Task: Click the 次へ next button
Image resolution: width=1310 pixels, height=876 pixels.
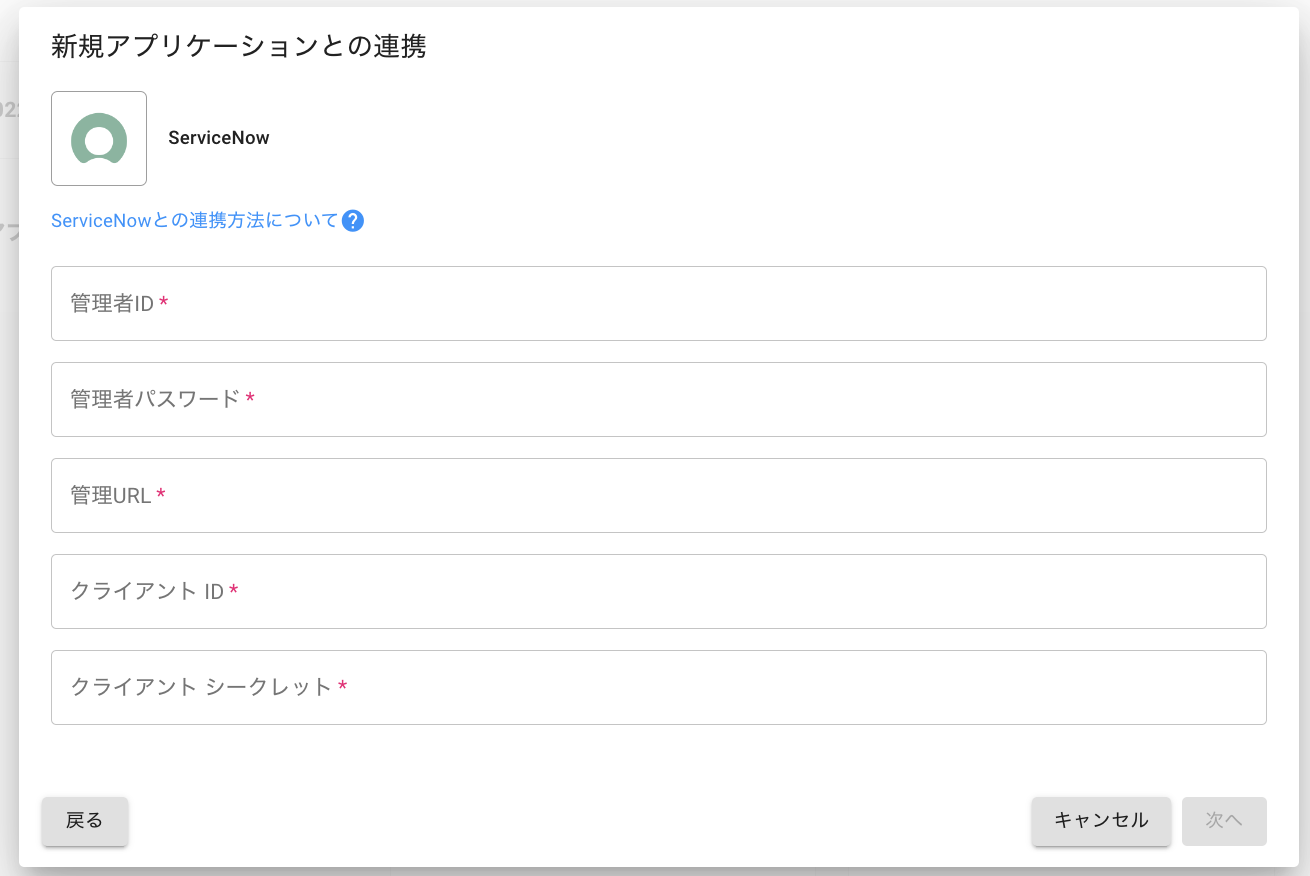Action: point(1224,821)
